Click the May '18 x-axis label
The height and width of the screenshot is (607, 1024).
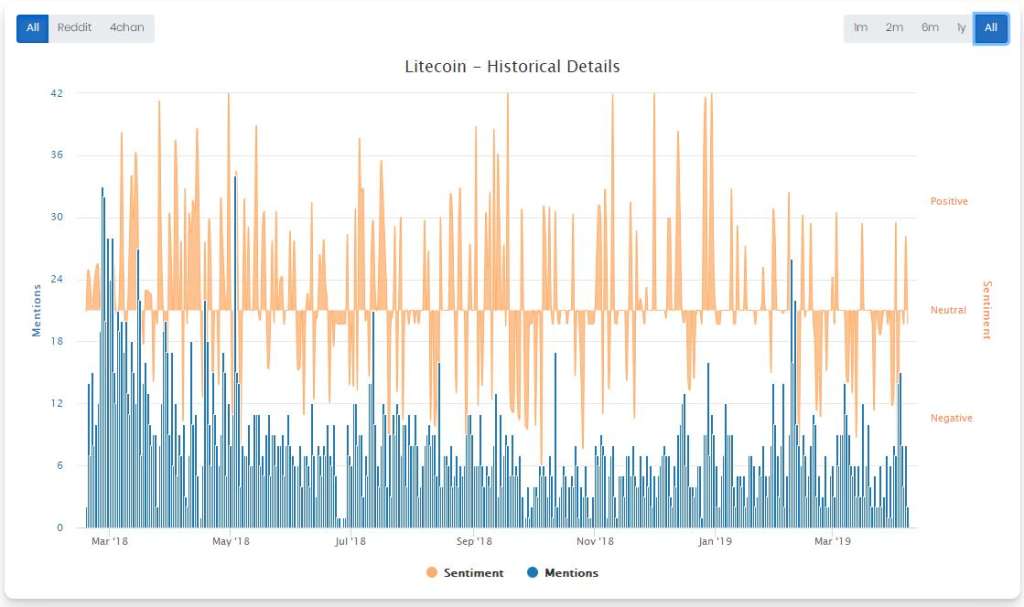(231, 541)
